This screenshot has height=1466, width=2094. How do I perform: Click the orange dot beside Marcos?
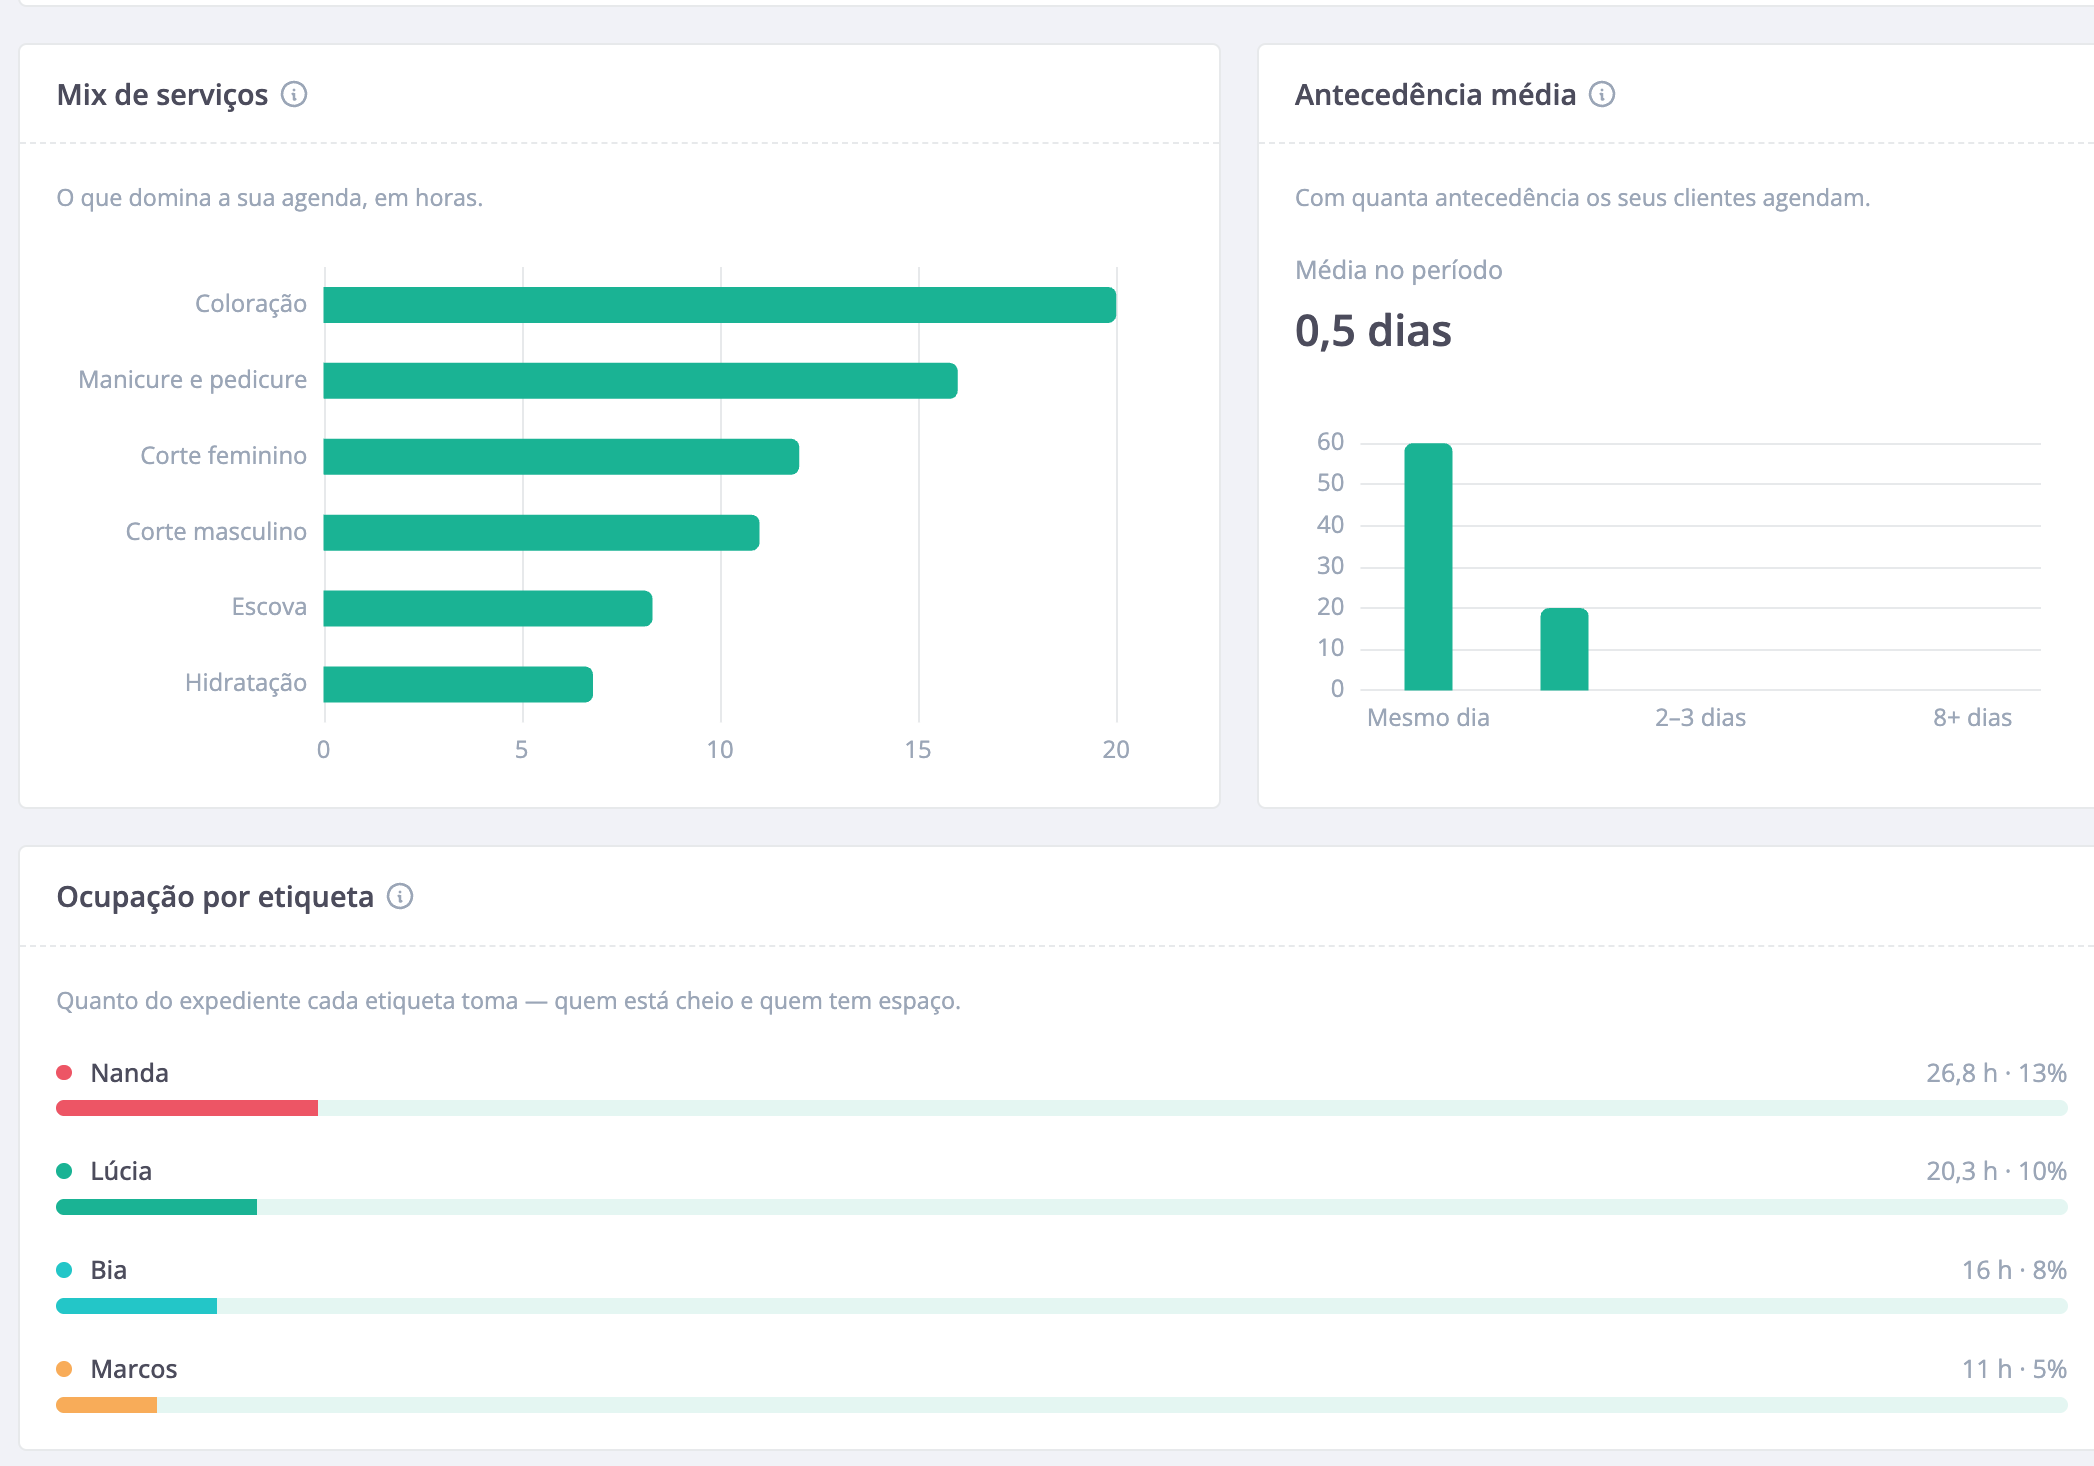point(64,1369)
